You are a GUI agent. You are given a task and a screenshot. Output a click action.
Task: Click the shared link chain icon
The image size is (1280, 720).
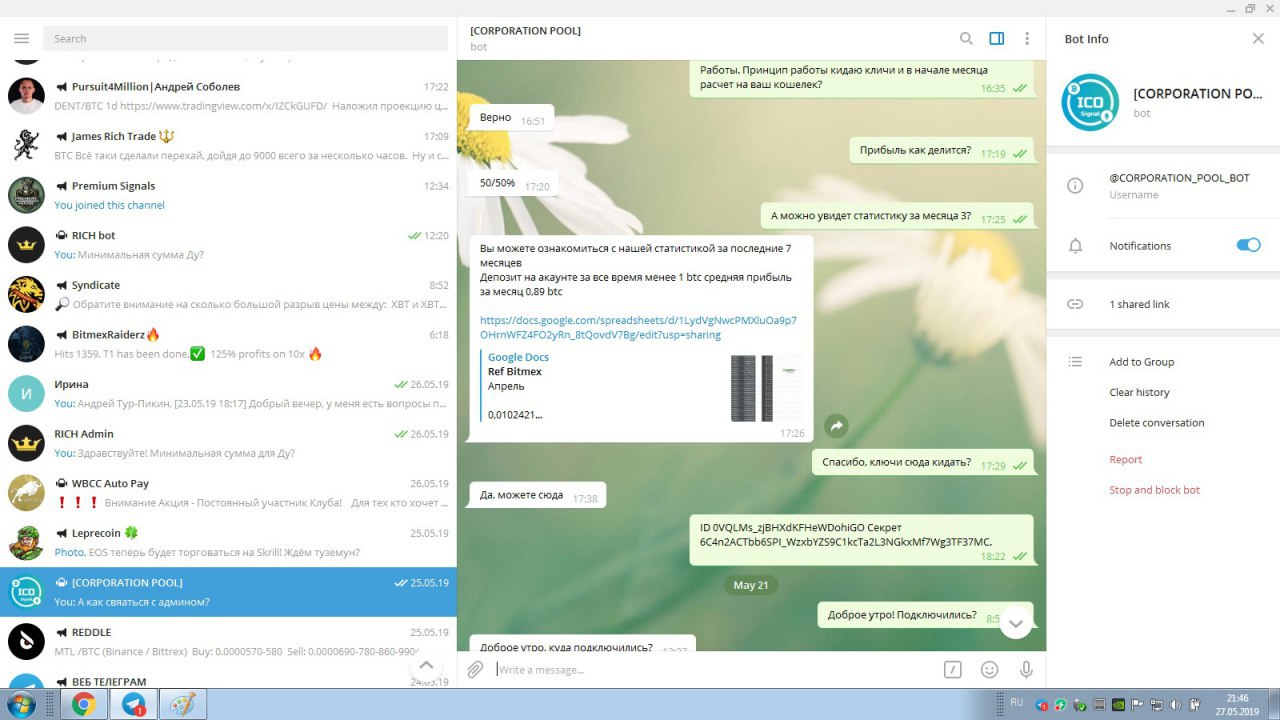[1075, 304]
